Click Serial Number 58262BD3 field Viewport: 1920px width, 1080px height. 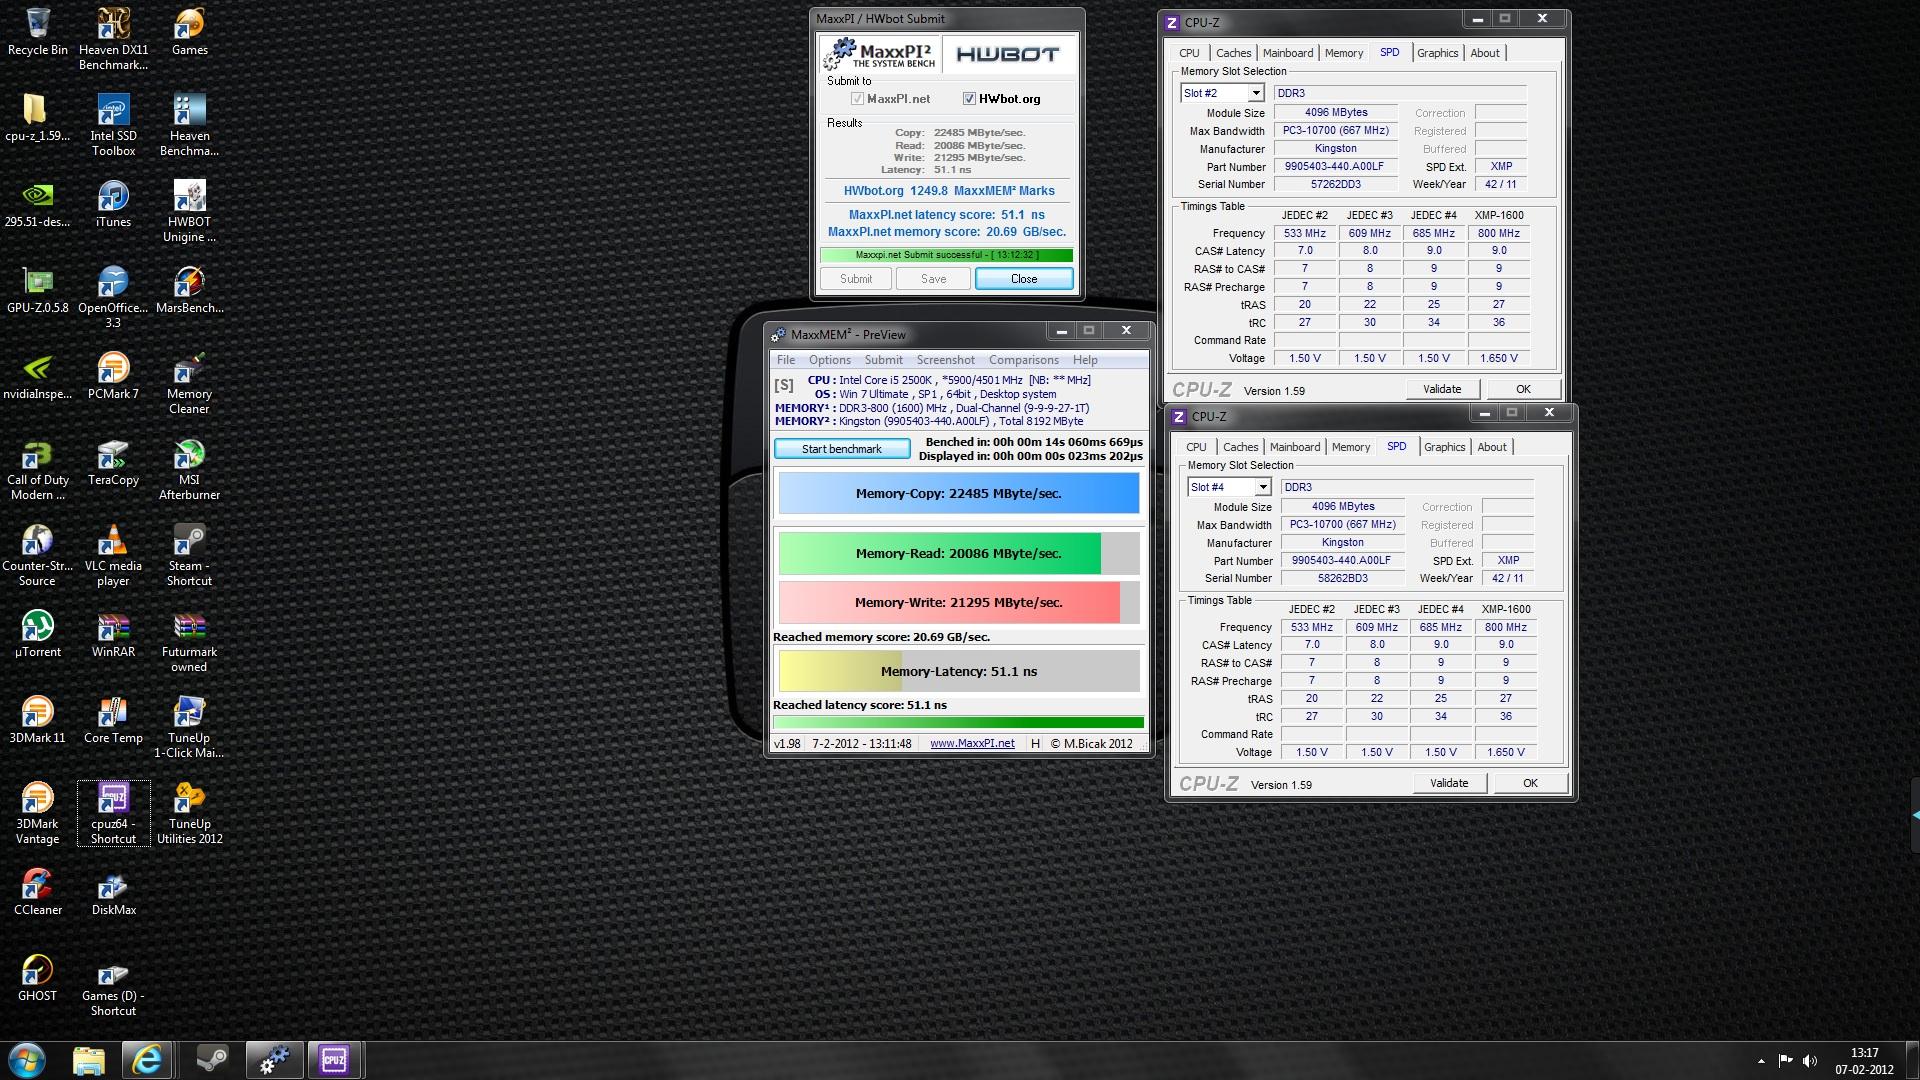(x=1343, y=578)
